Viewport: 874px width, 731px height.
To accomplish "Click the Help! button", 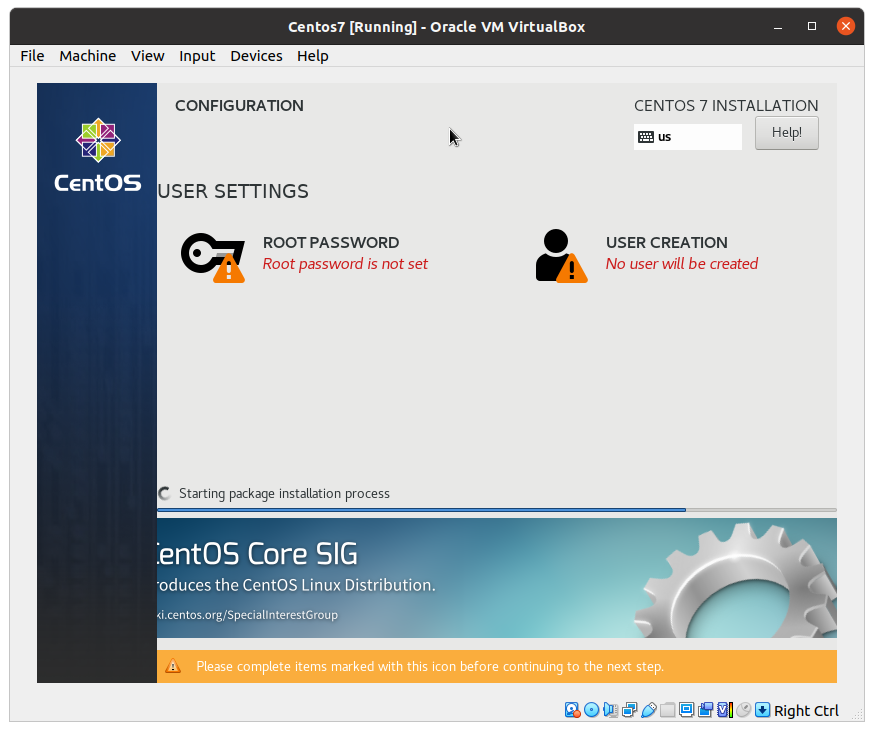I will pyautogui.click(x=786, y=133).
